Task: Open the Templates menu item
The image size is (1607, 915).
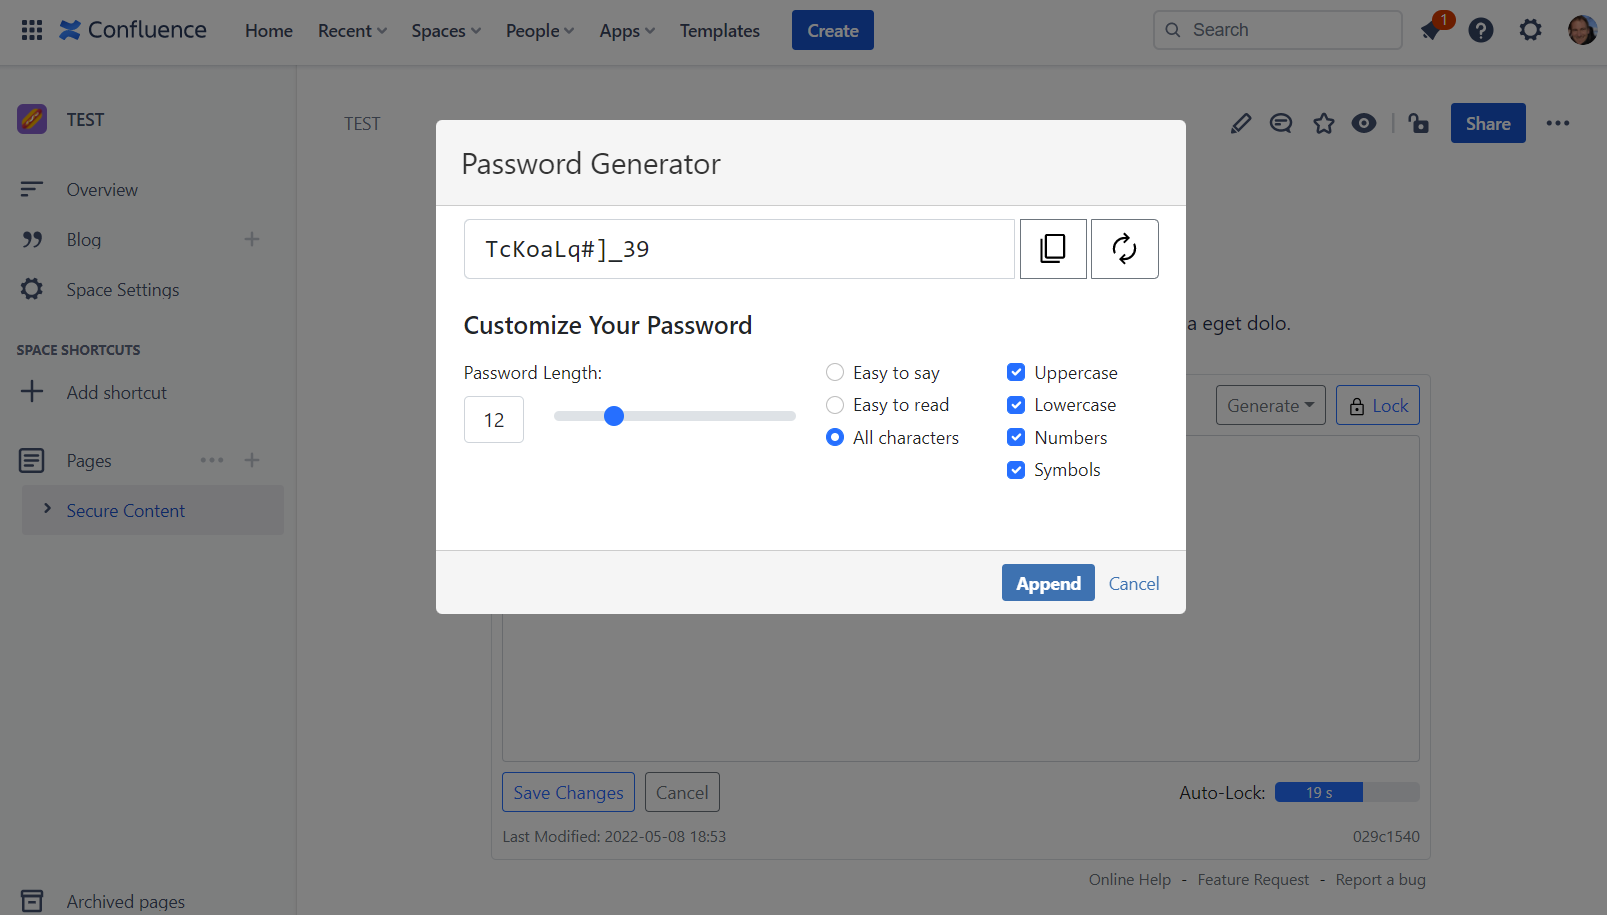Action: tap(719, 31)
